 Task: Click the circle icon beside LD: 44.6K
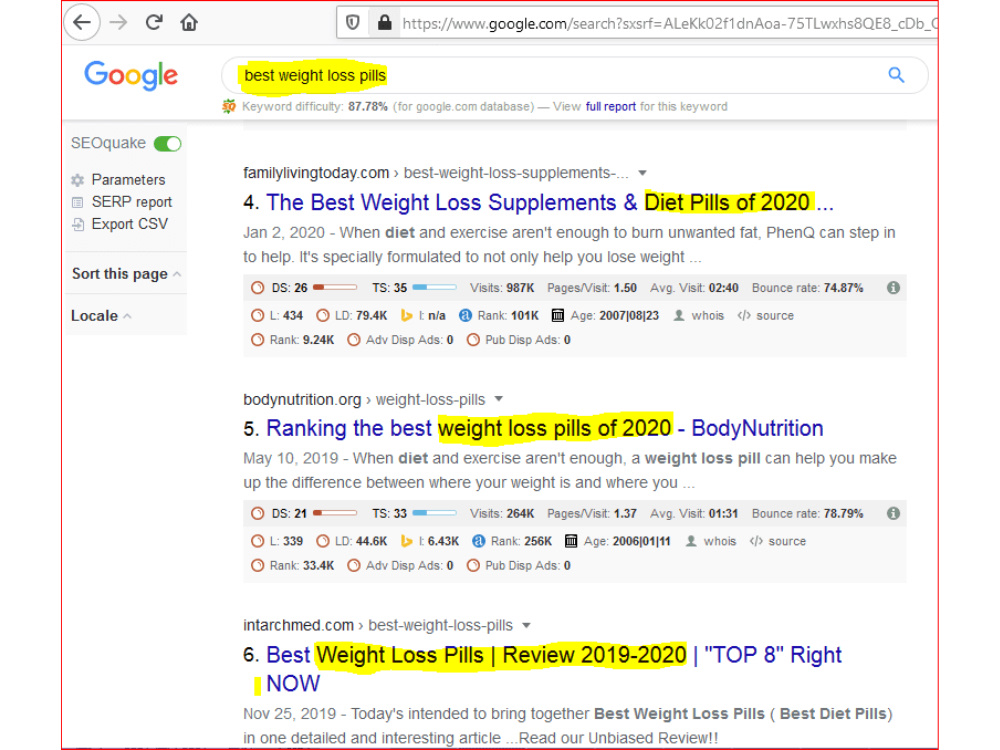(323, 541)
